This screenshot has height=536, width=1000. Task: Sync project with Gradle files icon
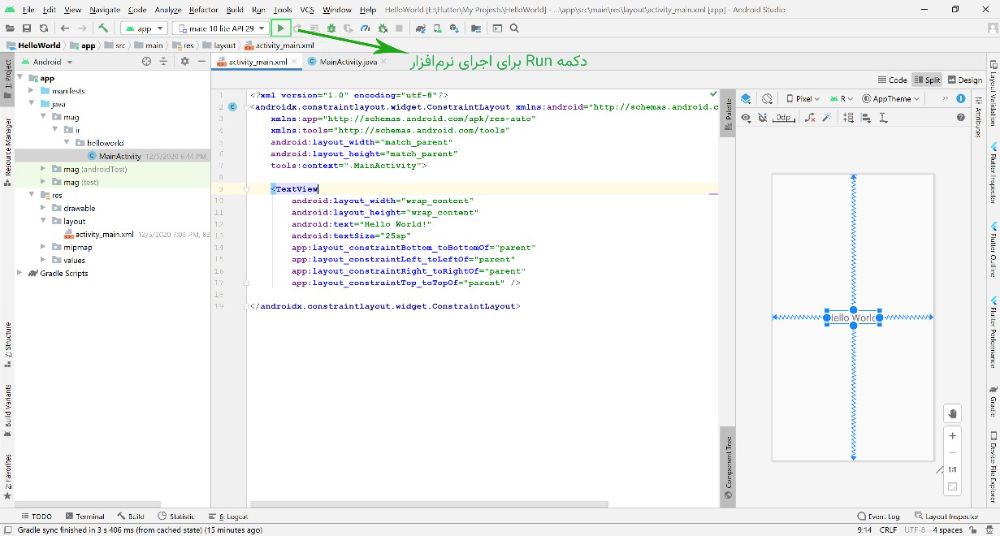(420, 28)
